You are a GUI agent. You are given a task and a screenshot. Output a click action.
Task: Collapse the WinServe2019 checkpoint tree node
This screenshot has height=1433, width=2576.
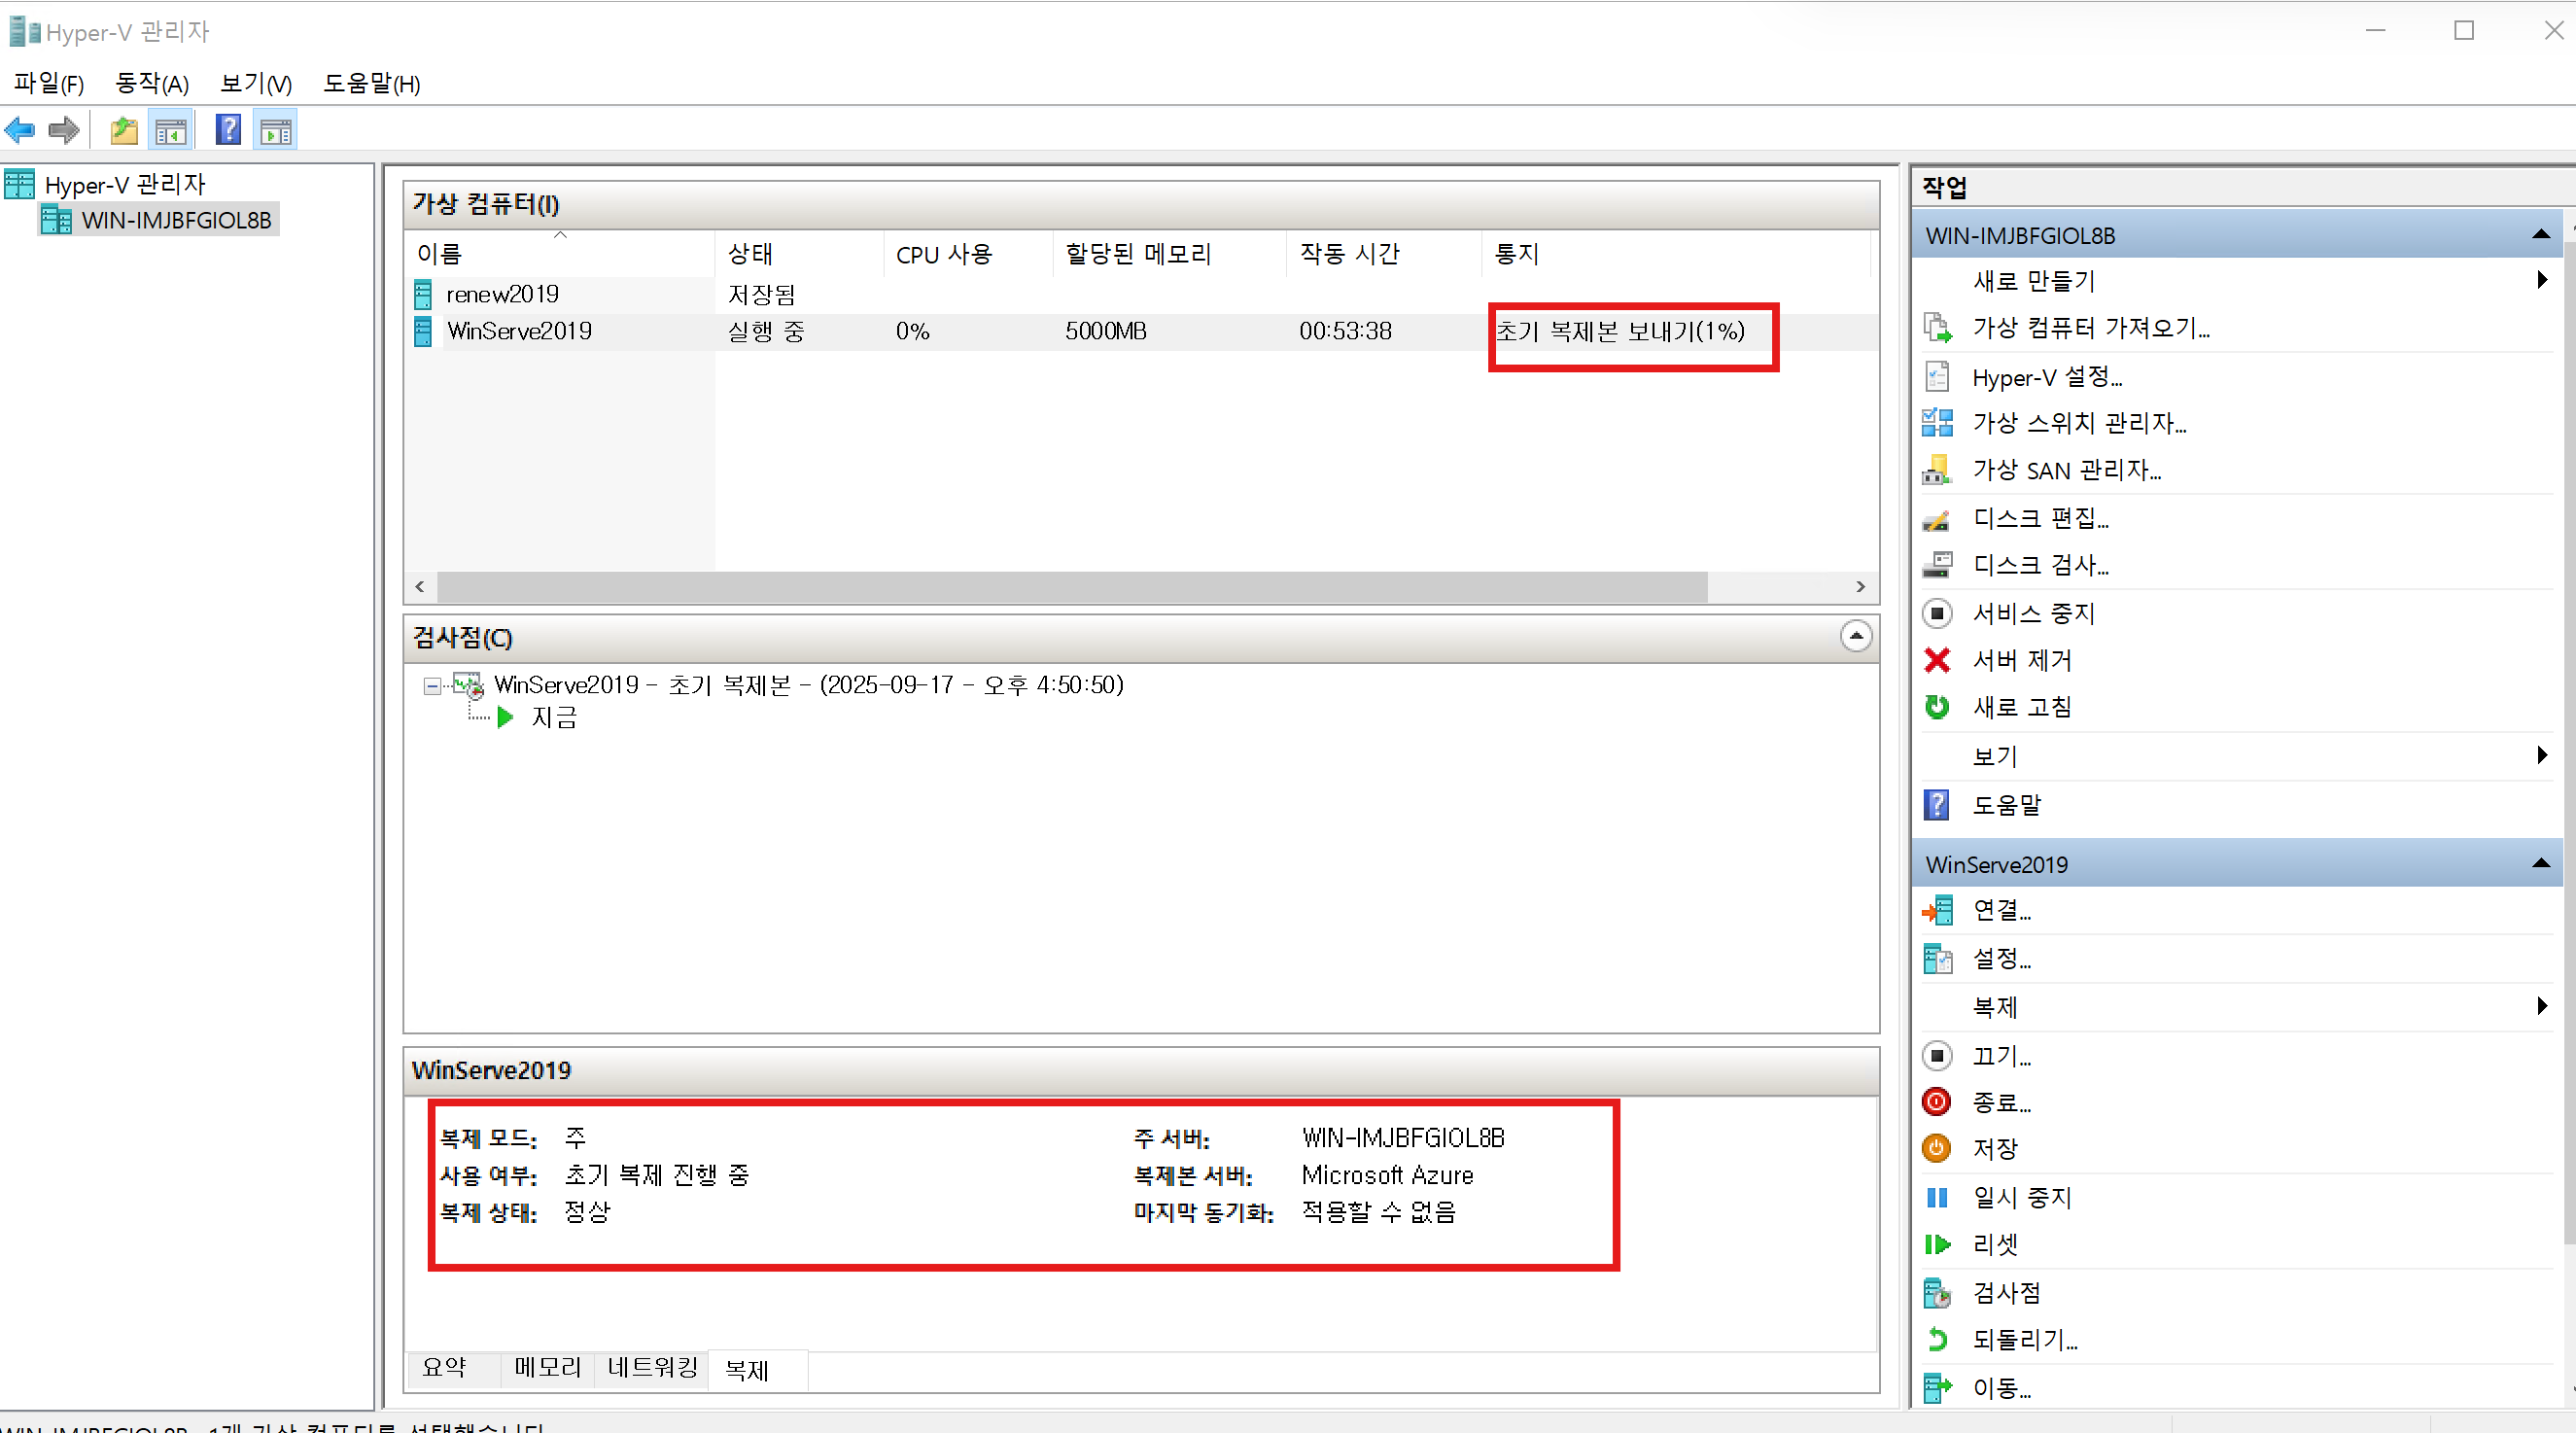click(432, 686)
